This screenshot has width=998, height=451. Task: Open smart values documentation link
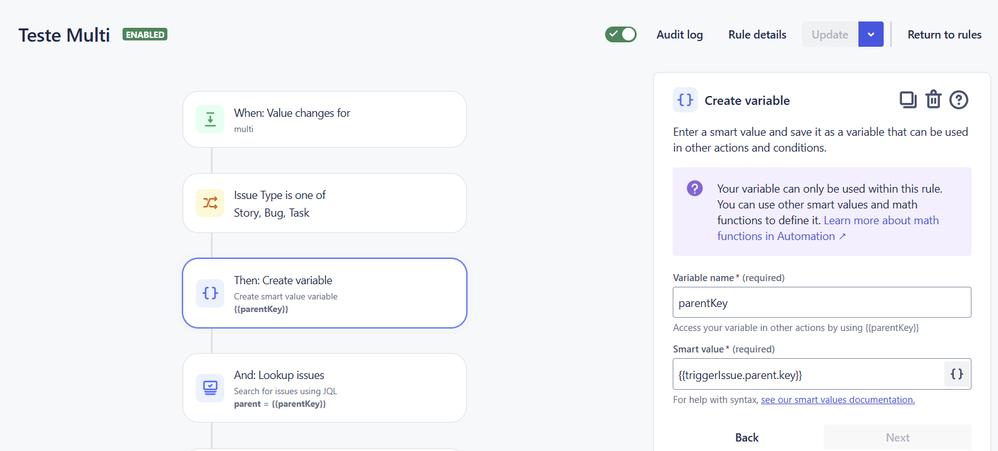click(x=838, y=400)
